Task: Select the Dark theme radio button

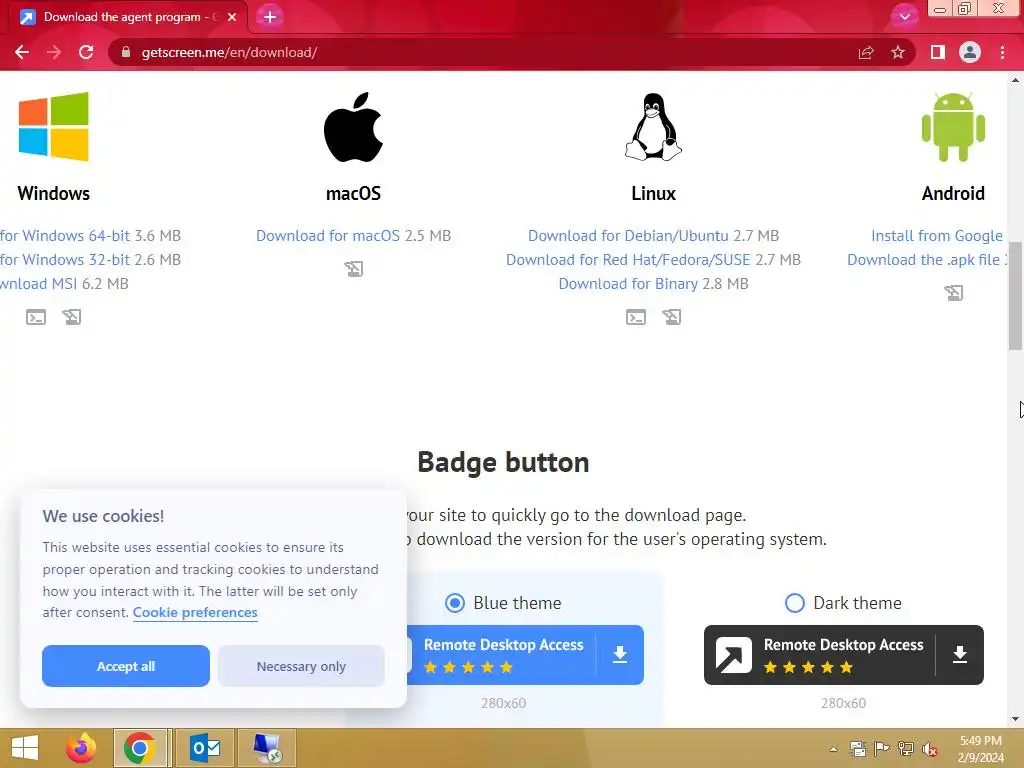Action: (795, 603)
